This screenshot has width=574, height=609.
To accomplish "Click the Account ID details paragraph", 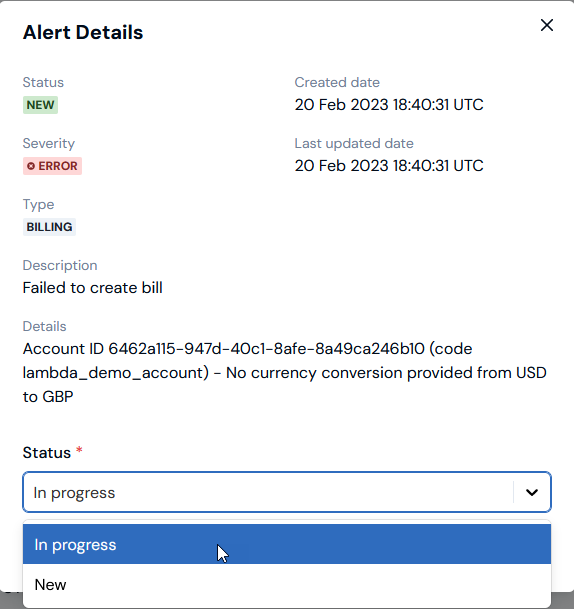I will (285, 372).
